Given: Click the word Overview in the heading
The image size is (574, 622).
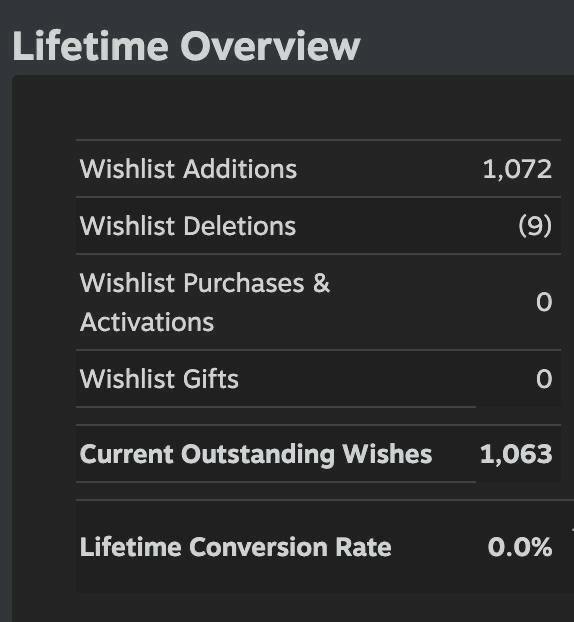Looking at the screenshot, I should pos(270,46).
